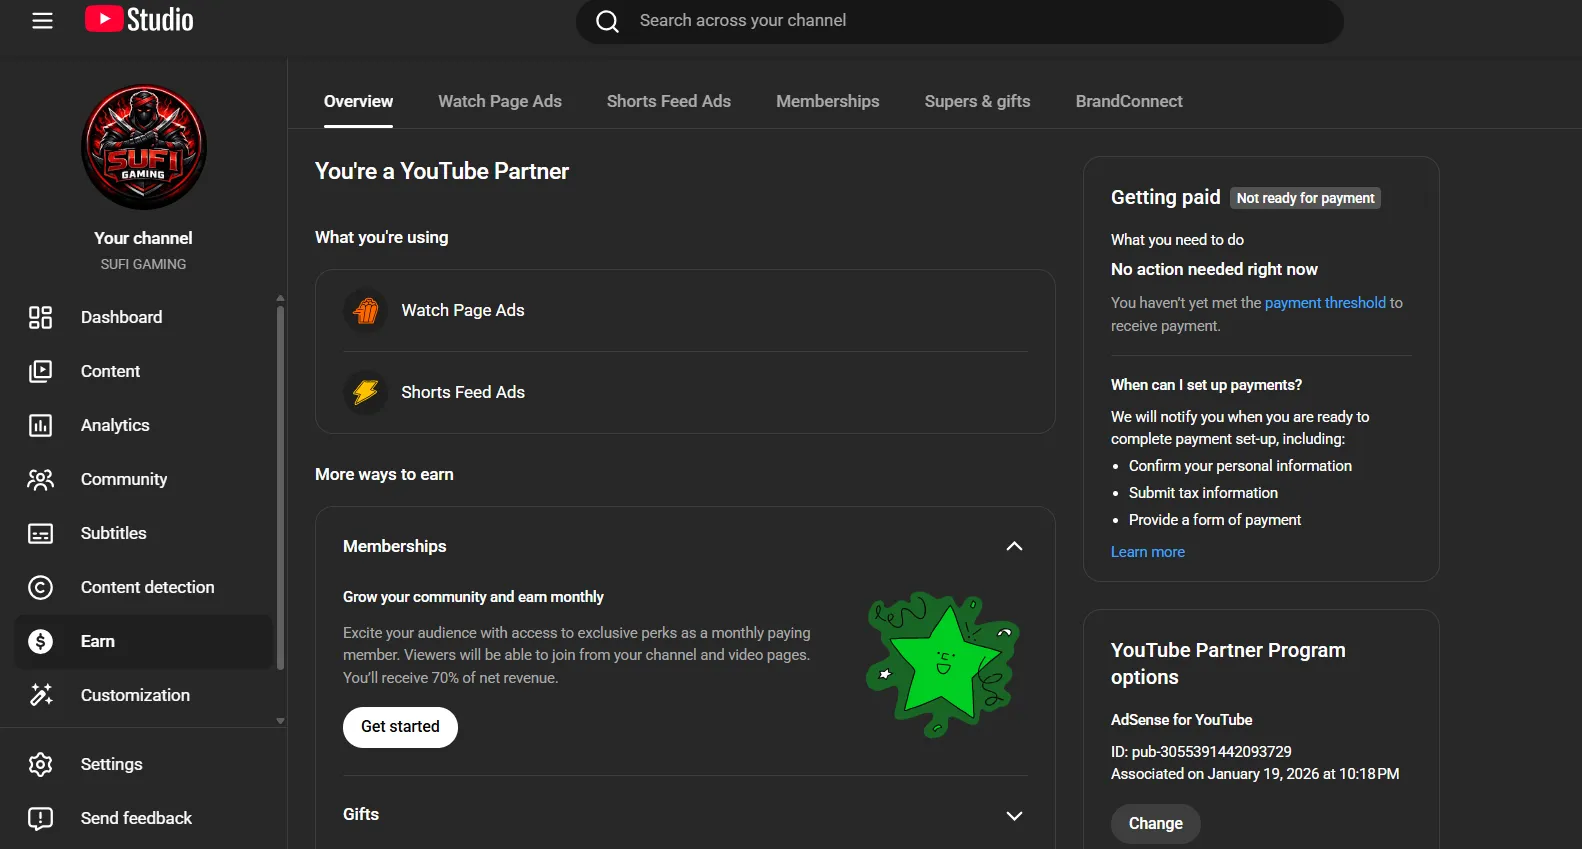Click the AdSense publisher ID text

click(1201, 752)
